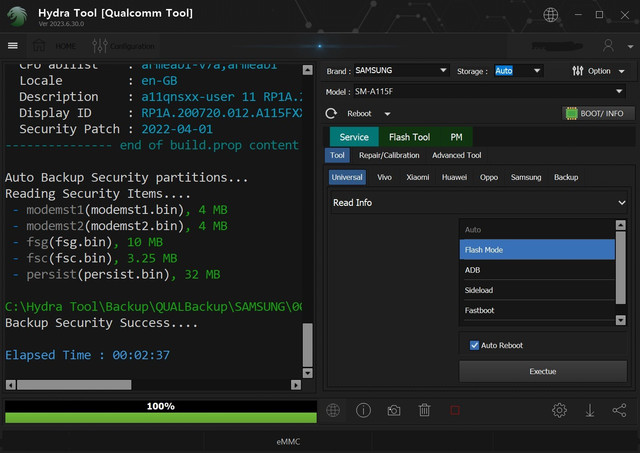
Task: Click the settings gear icon
Action: 559,410
